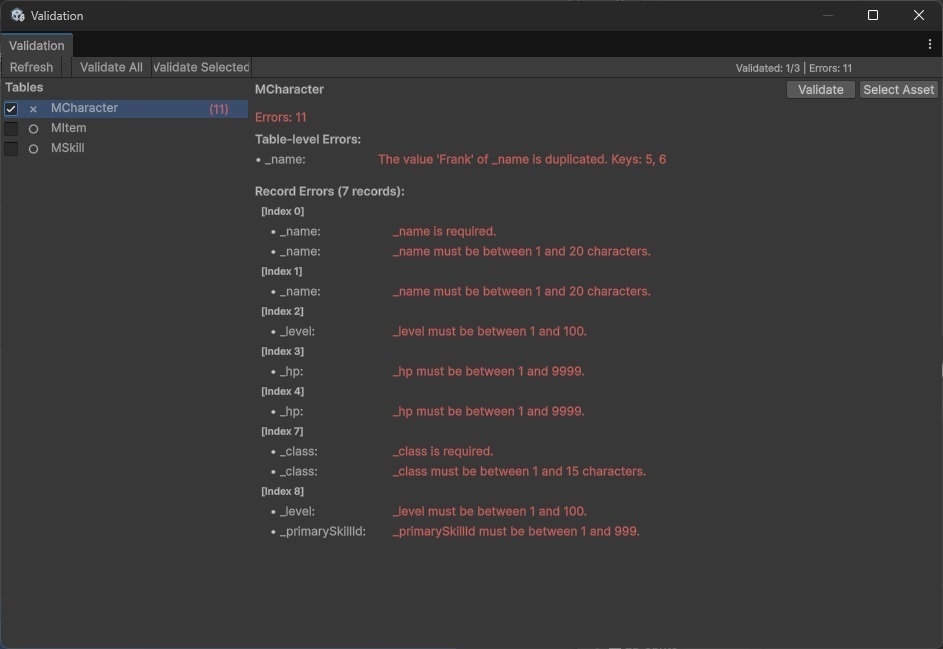The width and height of the screenshot is (943, 649).
Task: Click the Refresh button
Action: 31,67
